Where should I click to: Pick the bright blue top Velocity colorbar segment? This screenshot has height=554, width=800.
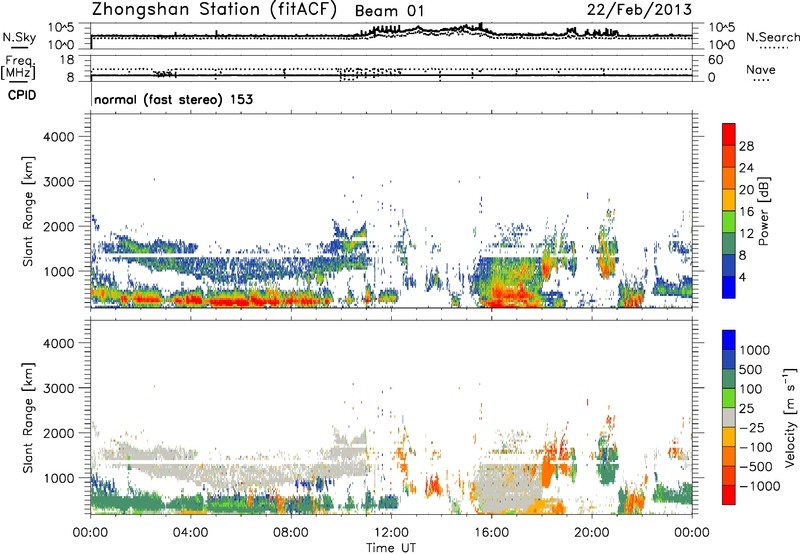point(729,340)
